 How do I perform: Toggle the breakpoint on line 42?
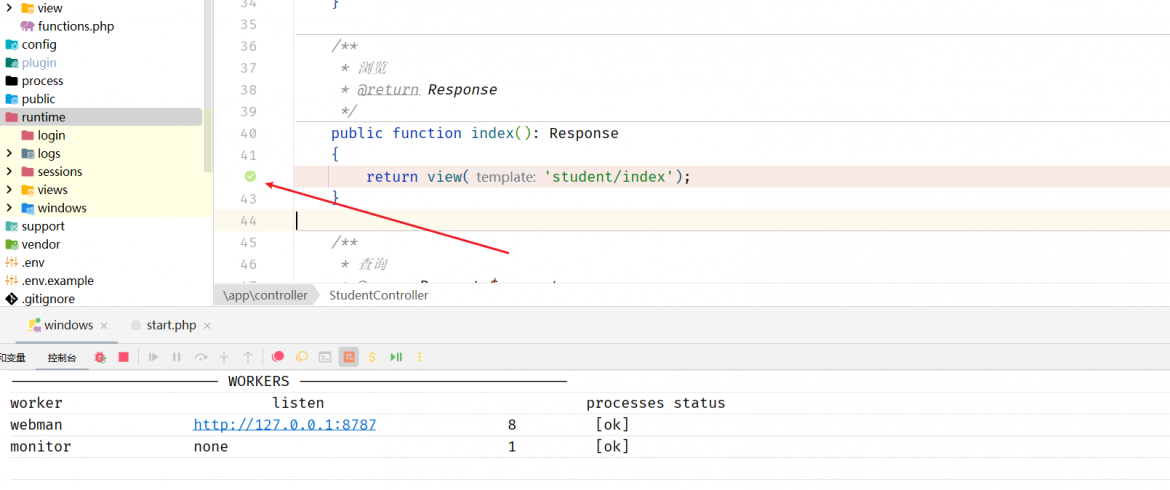251,177
